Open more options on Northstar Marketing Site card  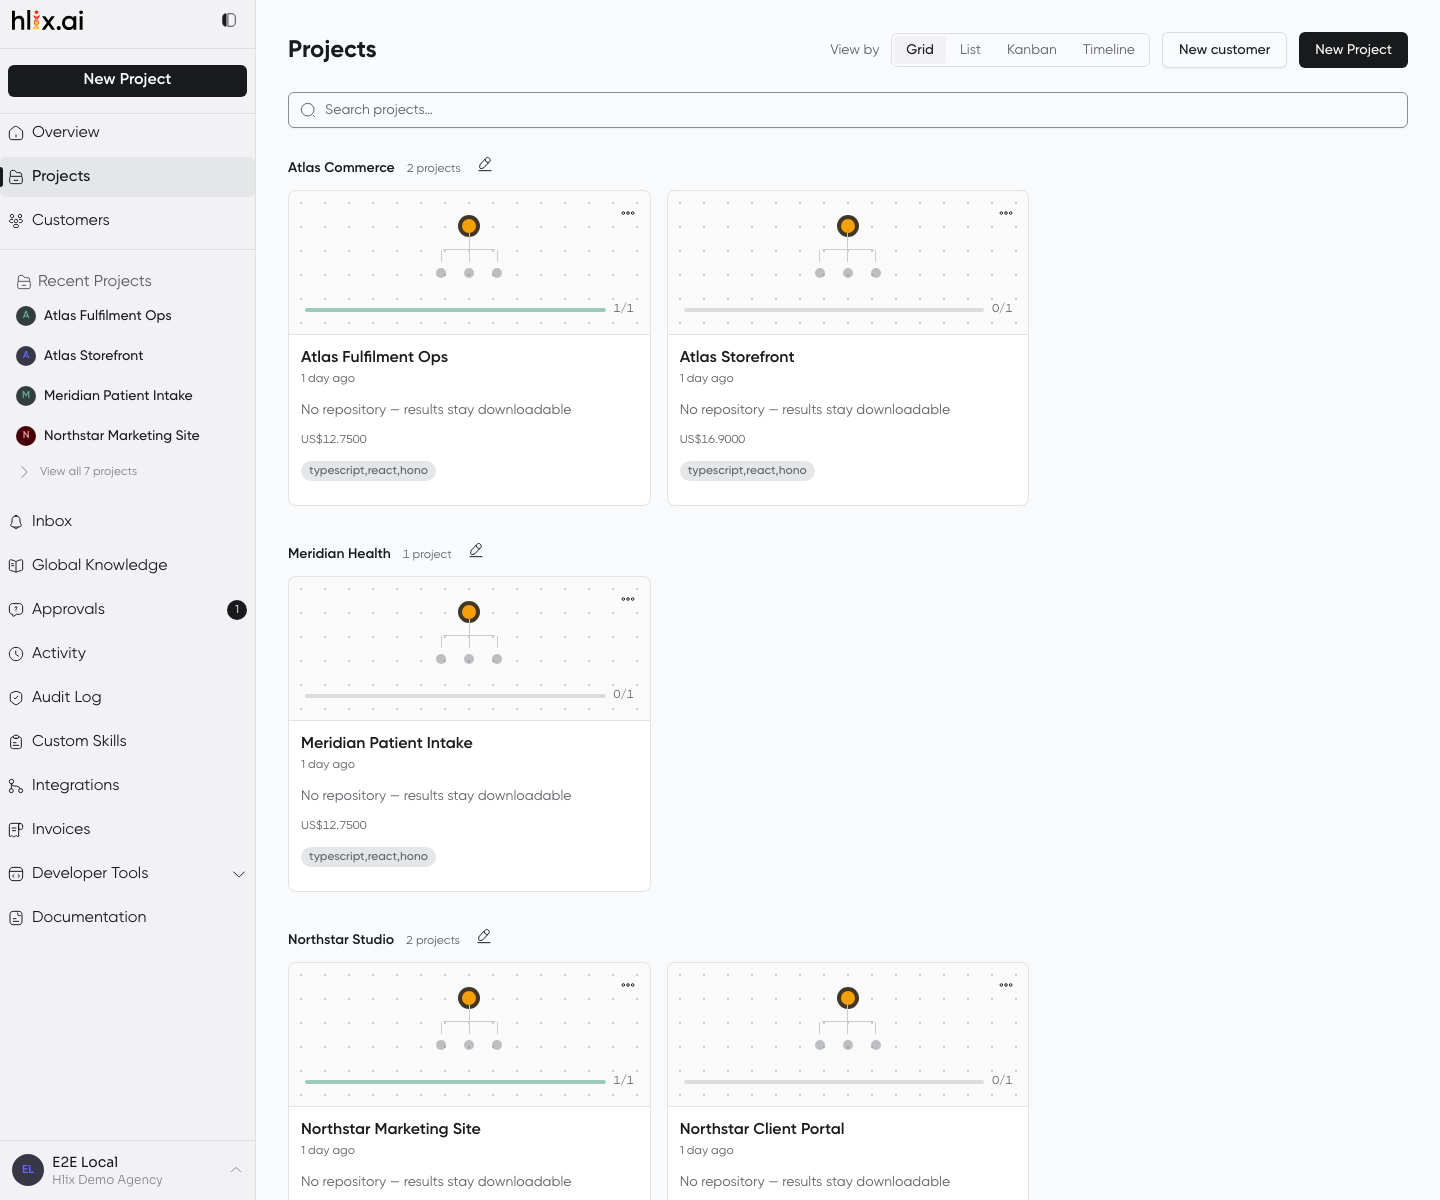628,985
